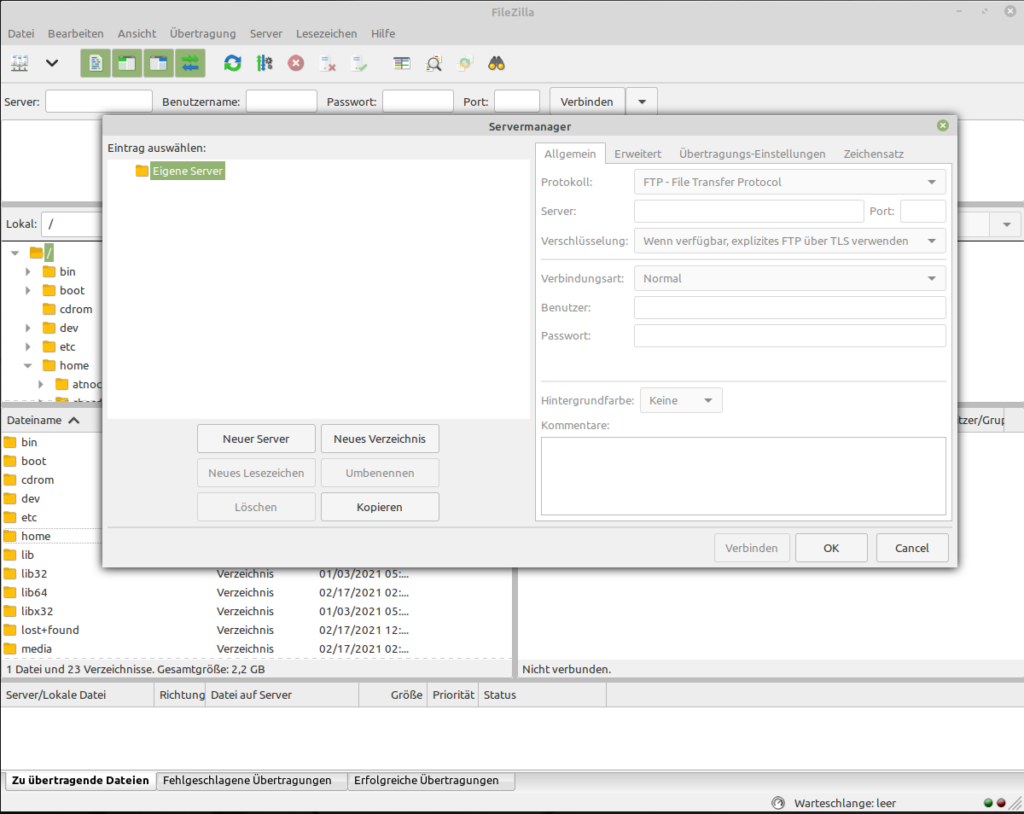Click the quickconnect Passwort field in the toolbar row
The width and height of the screenshot is (1024, 814).
[418, 101]
